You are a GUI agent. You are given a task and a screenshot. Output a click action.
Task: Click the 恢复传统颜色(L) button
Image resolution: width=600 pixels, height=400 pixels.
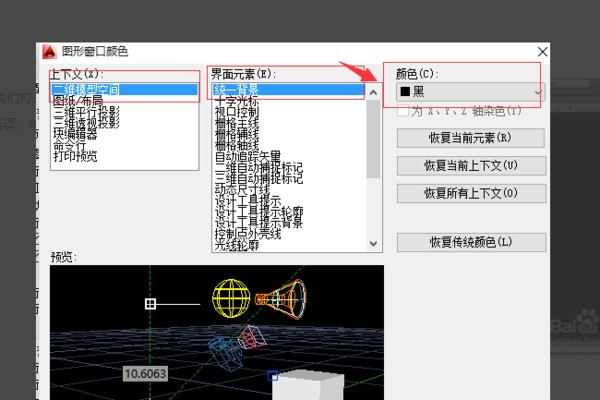471,242
